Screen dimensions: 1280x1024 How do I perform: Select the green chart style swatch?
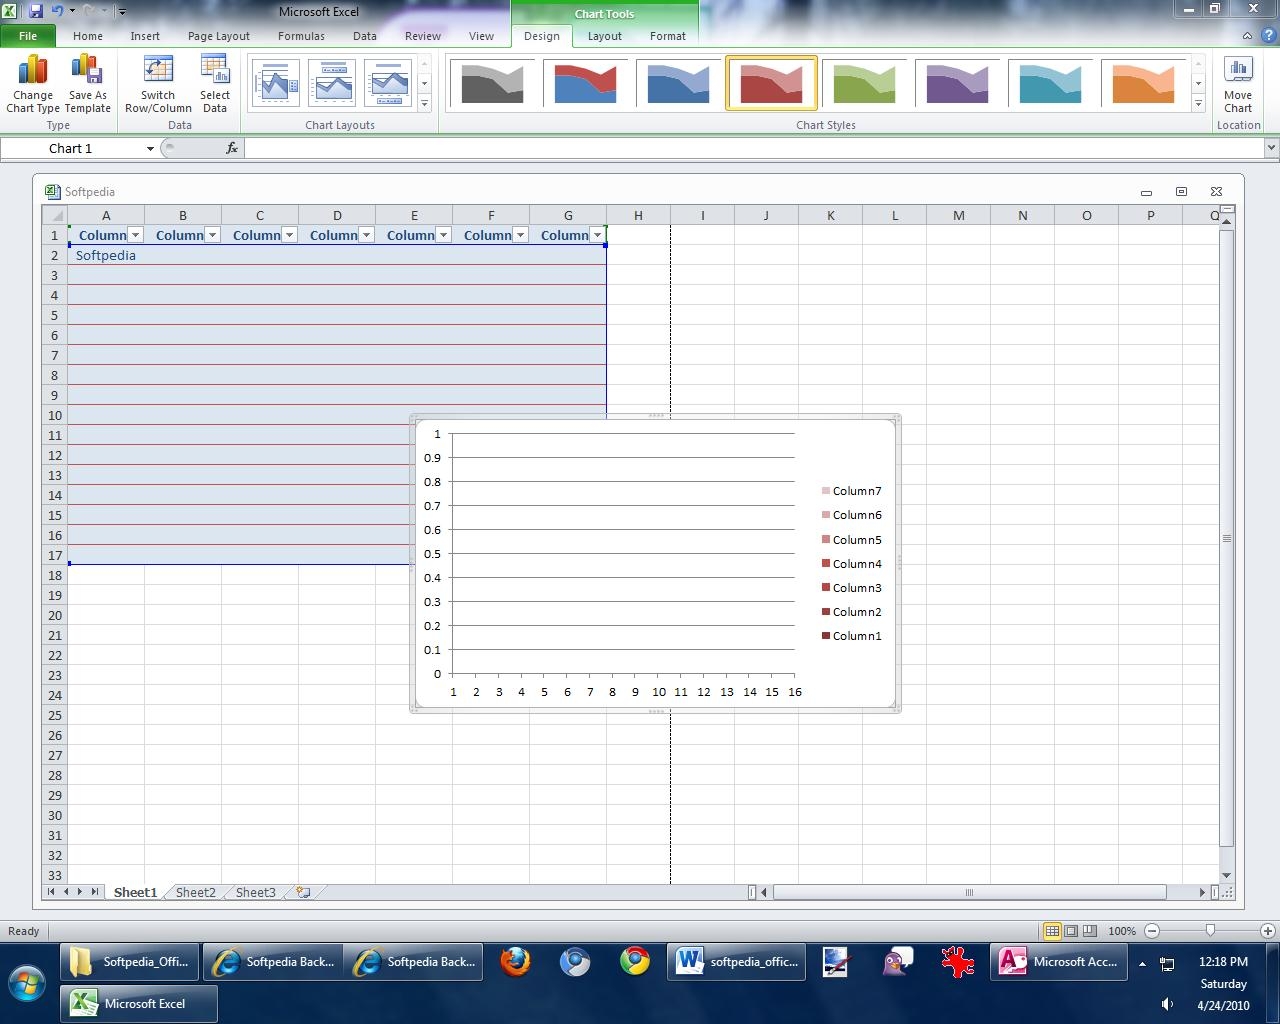coord(864,83)
